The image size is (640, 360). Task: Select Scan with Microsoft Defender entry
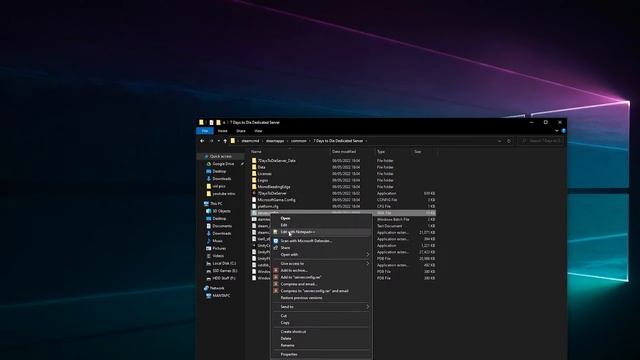coord(322,241)
